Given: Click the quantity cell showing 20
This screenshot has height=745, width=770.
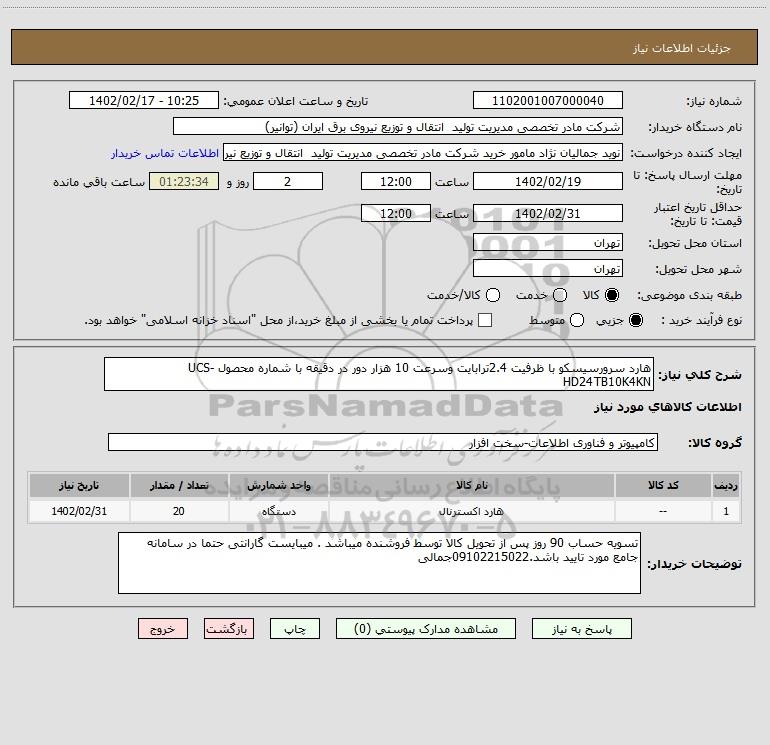Looking at the screenshot, I should pos(179,511).
